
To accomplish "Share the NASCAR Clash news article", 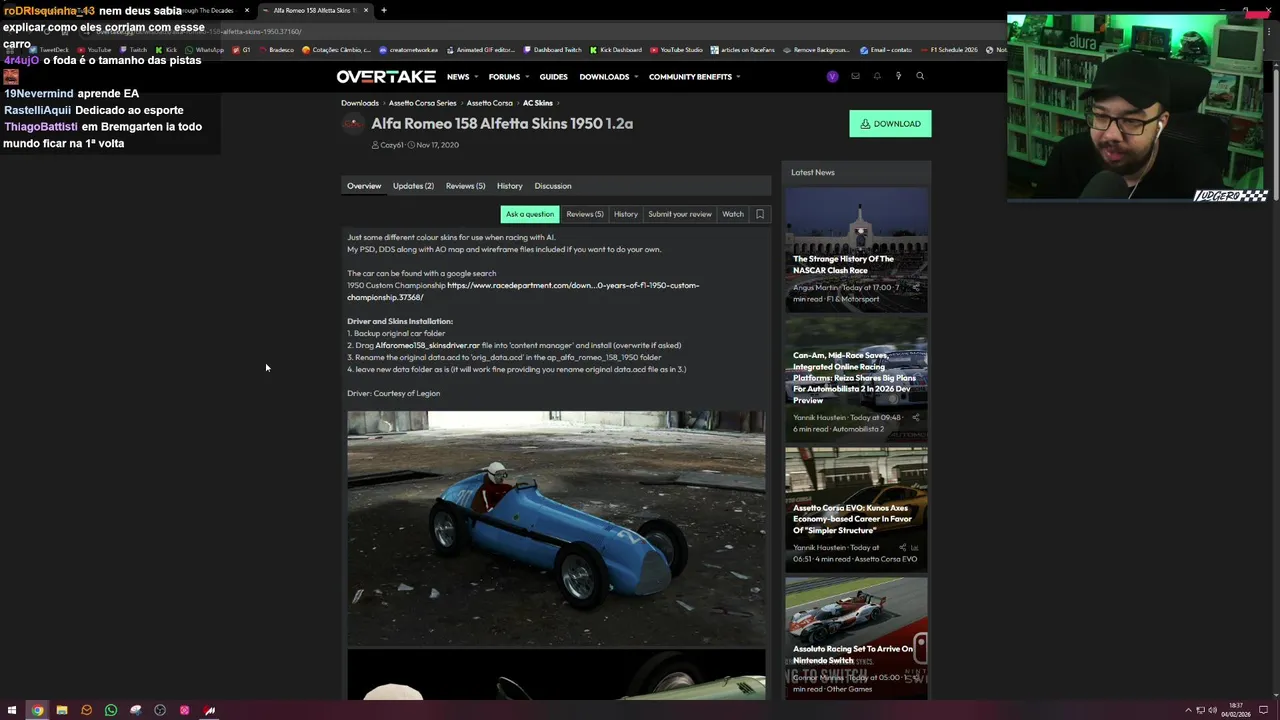I will (915, 287).
